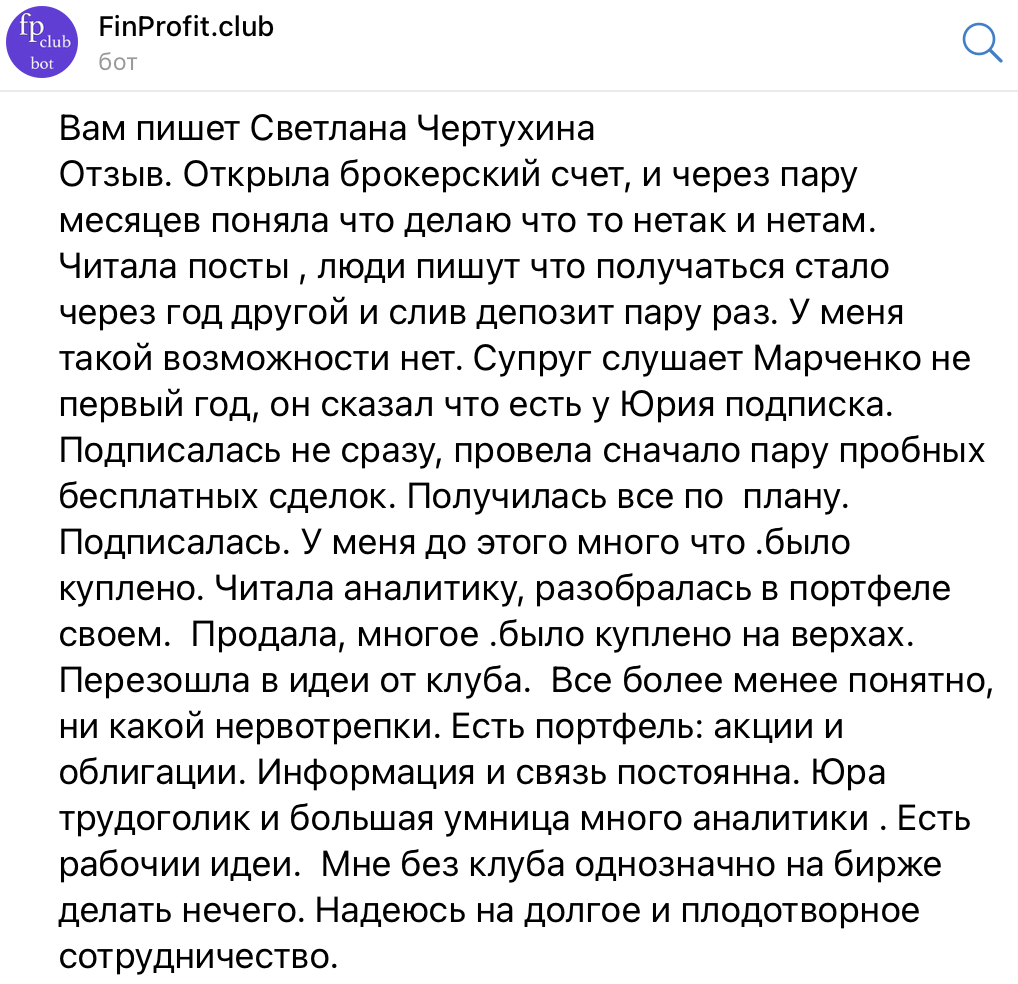Click the word 'нервотрепки.' in the message

tap(329, 726)
